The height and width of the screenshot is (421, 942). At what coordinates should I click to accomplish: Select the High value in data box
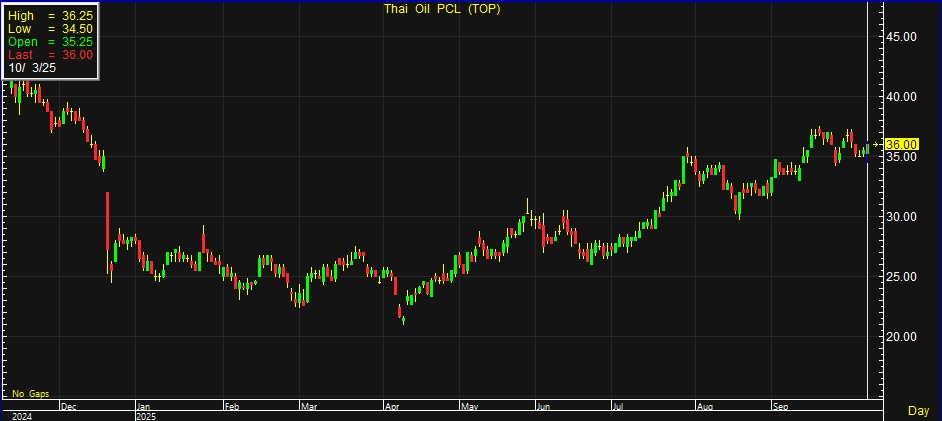(x=77, y=17)
